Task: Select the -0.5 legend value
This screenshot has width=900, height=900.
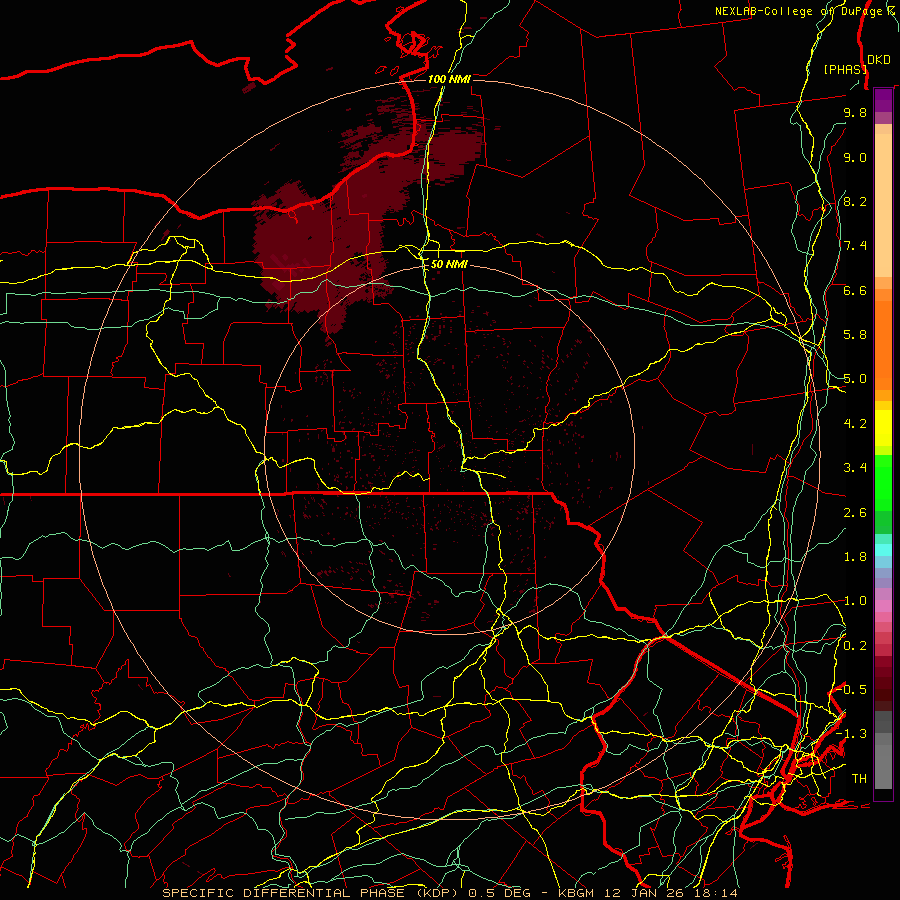Action: pyautogui.click(x=852, y=690)
